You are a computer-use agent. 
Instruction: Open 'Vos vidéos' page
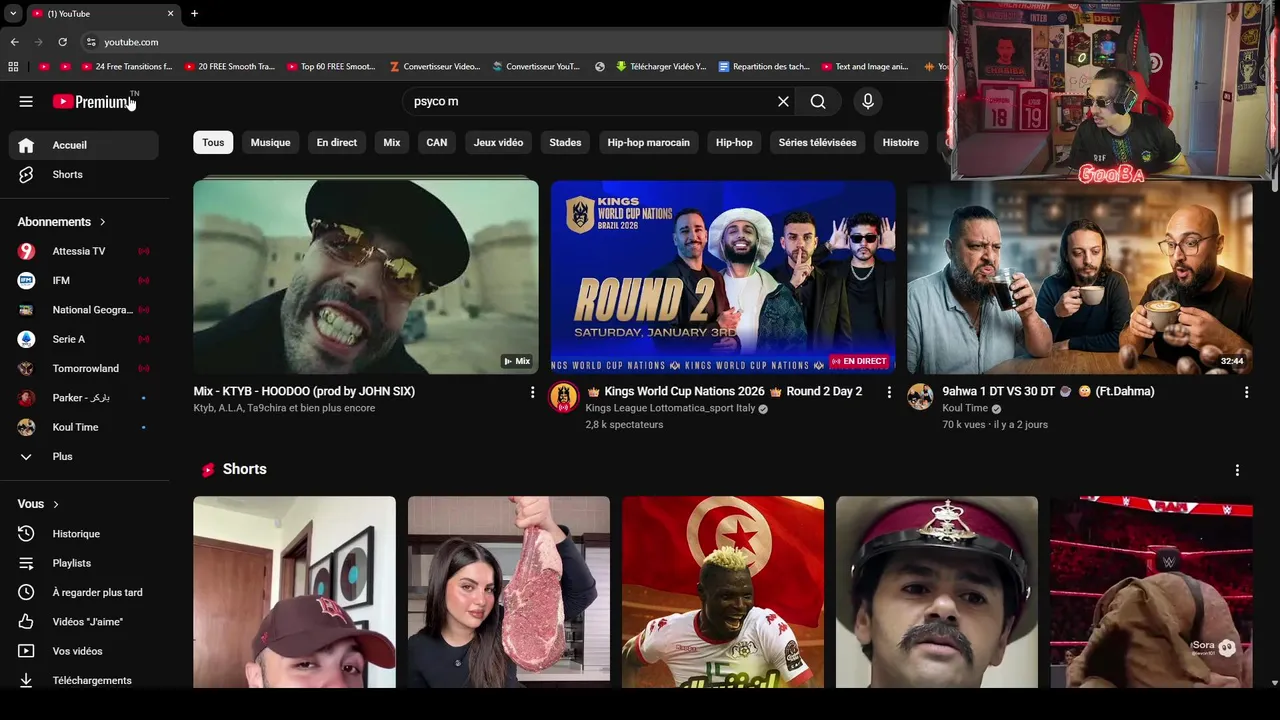[x=84, y=651]
